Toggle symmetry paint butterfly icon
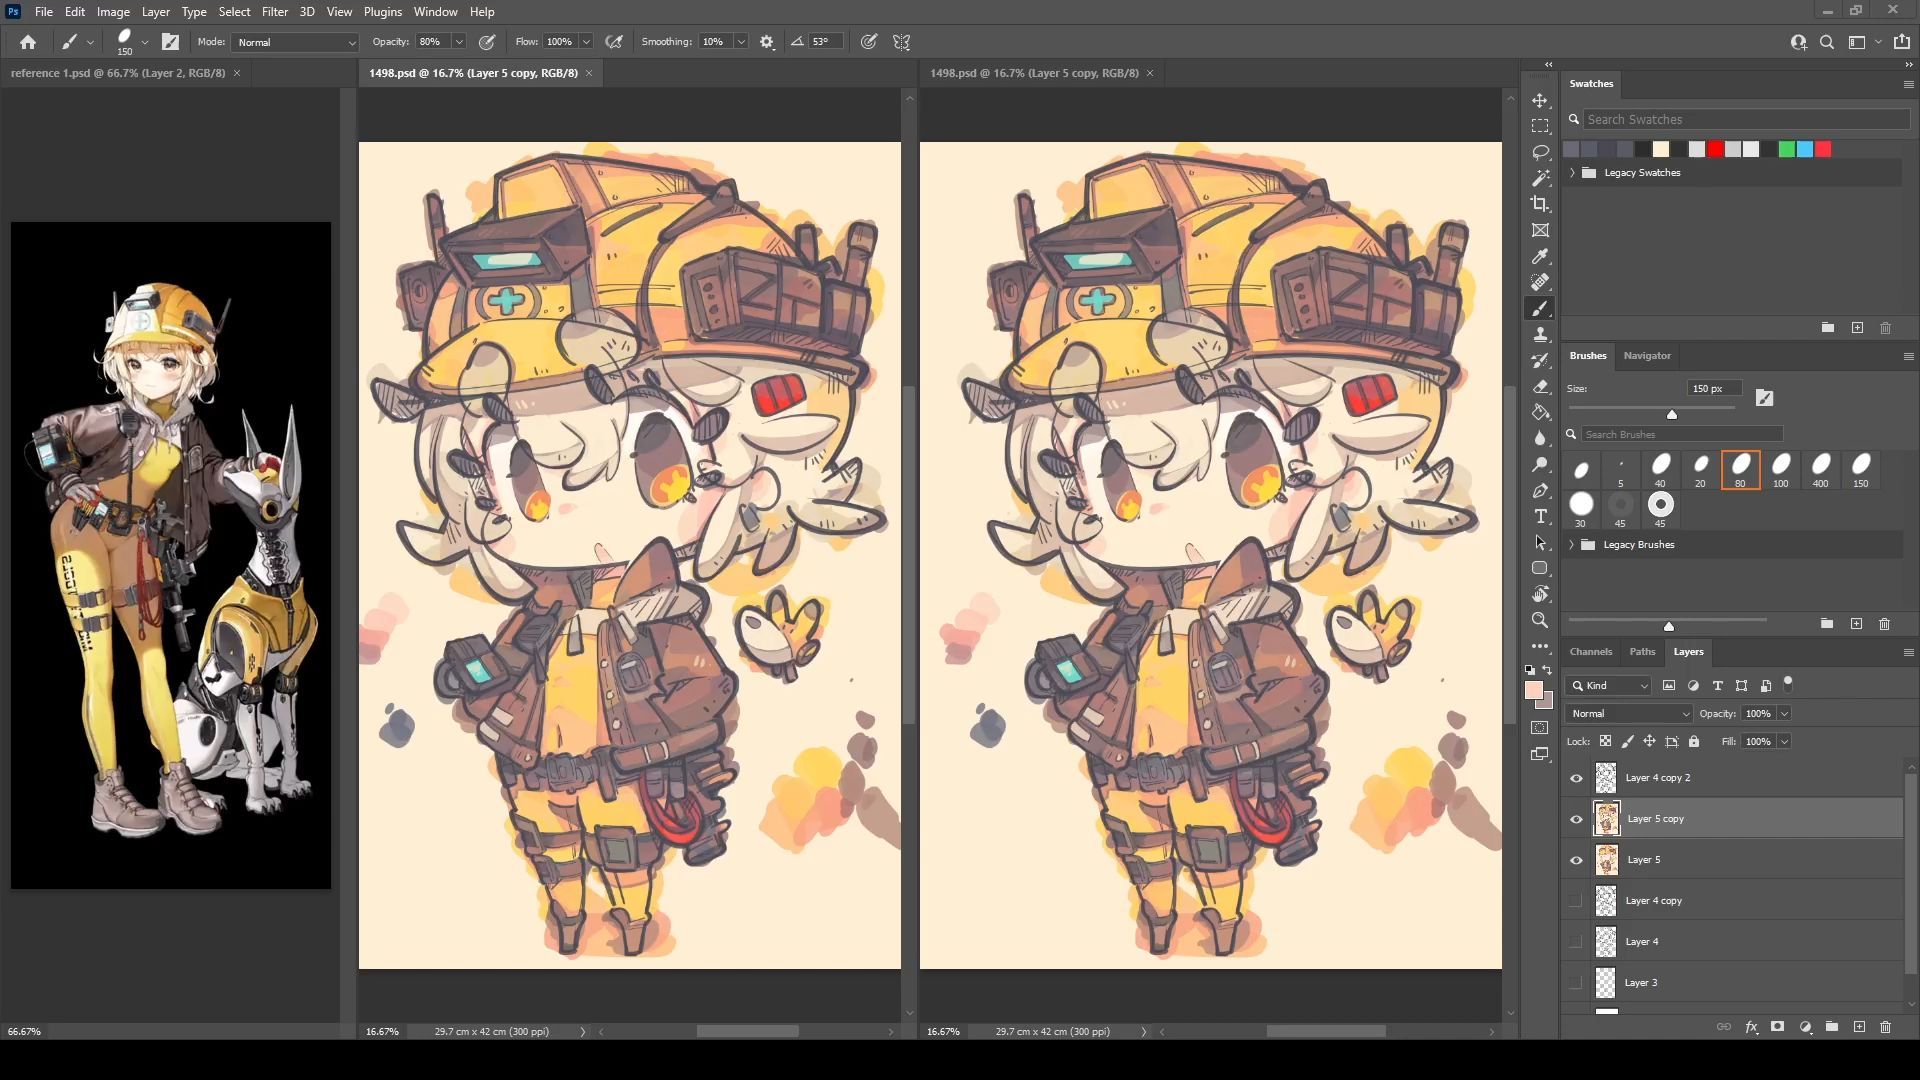The height and width of the screenshot is (1080, 1920). tap(901, 42)
